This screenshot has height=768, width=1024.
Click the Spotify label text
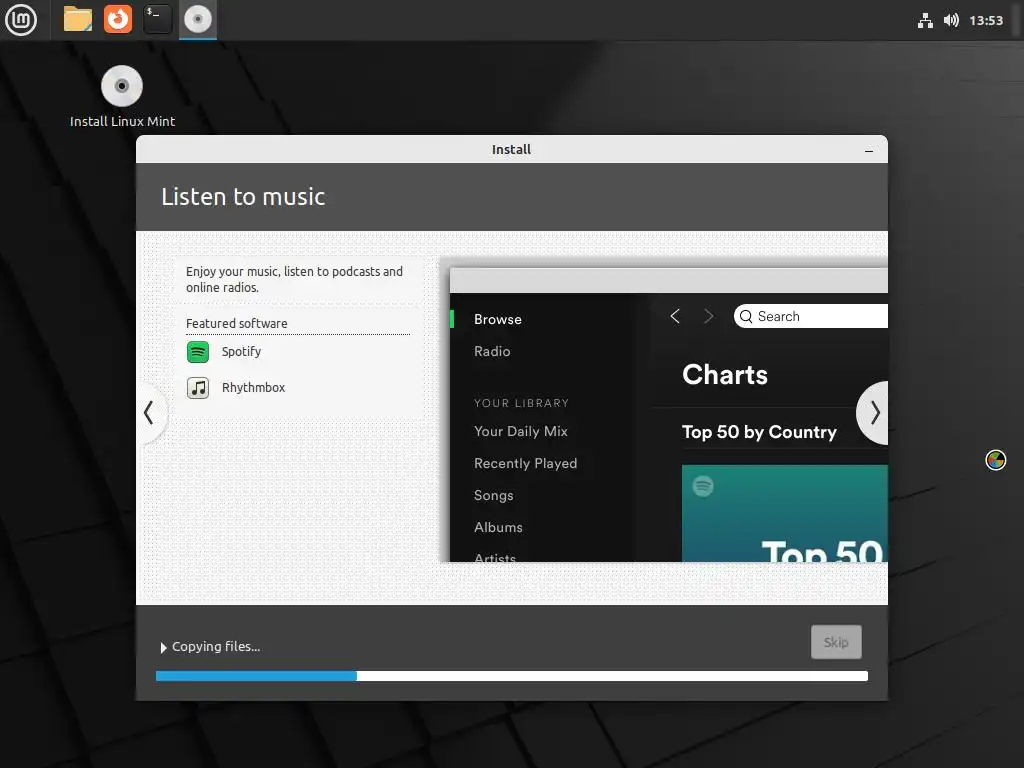tap(241, 351)
